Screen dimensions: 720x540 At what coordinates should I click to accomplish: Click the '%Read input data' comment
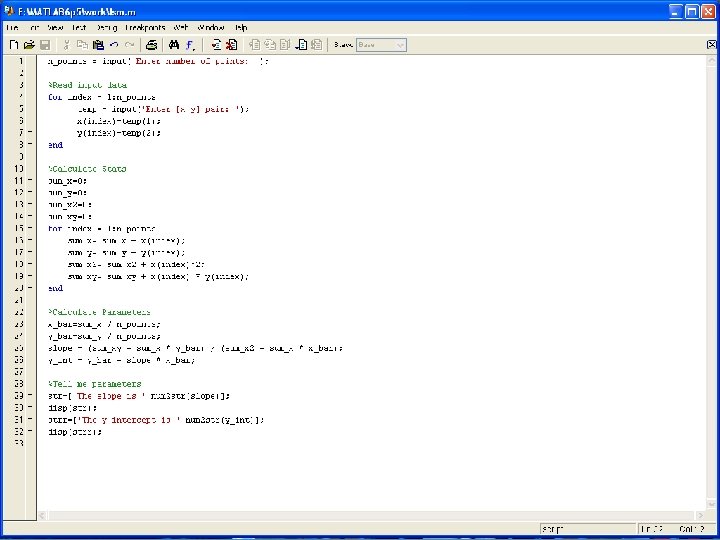87,85
